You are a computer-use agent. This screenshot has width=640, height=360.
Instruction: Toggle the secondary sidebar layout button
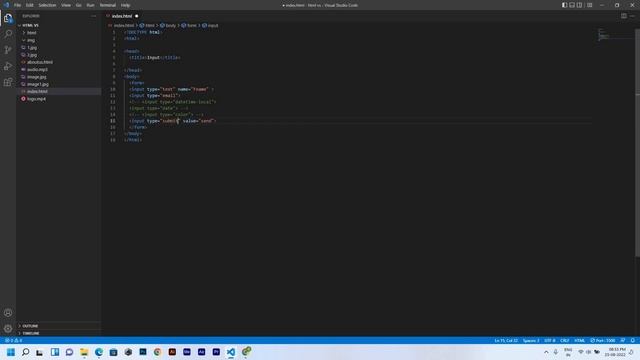(x=579, y=5)
